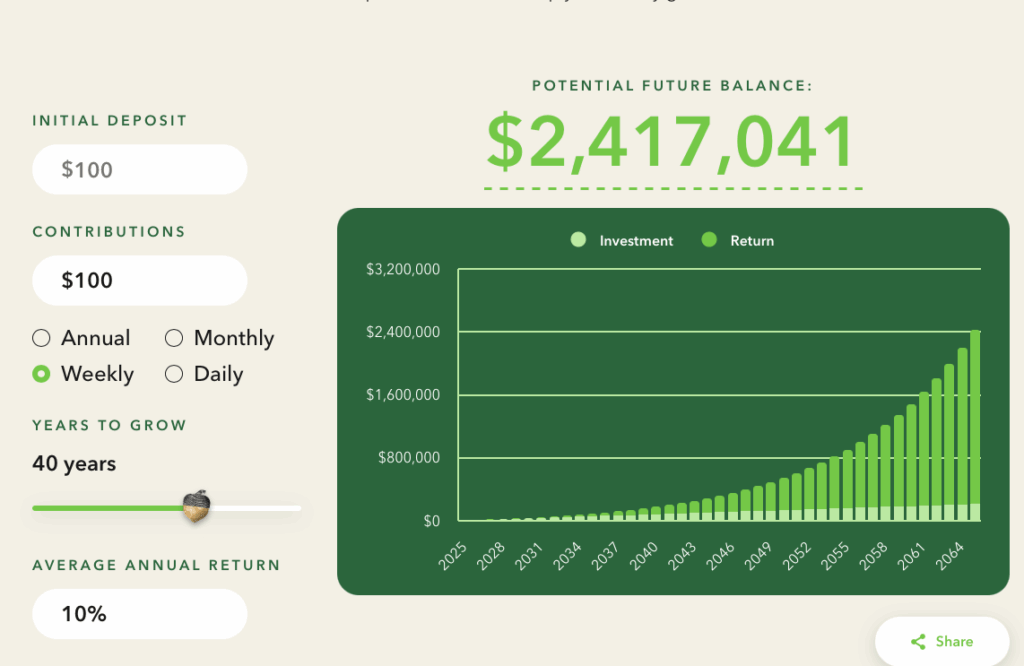
Task: Select the Annual contribution option
Action: tap(41, 338)
